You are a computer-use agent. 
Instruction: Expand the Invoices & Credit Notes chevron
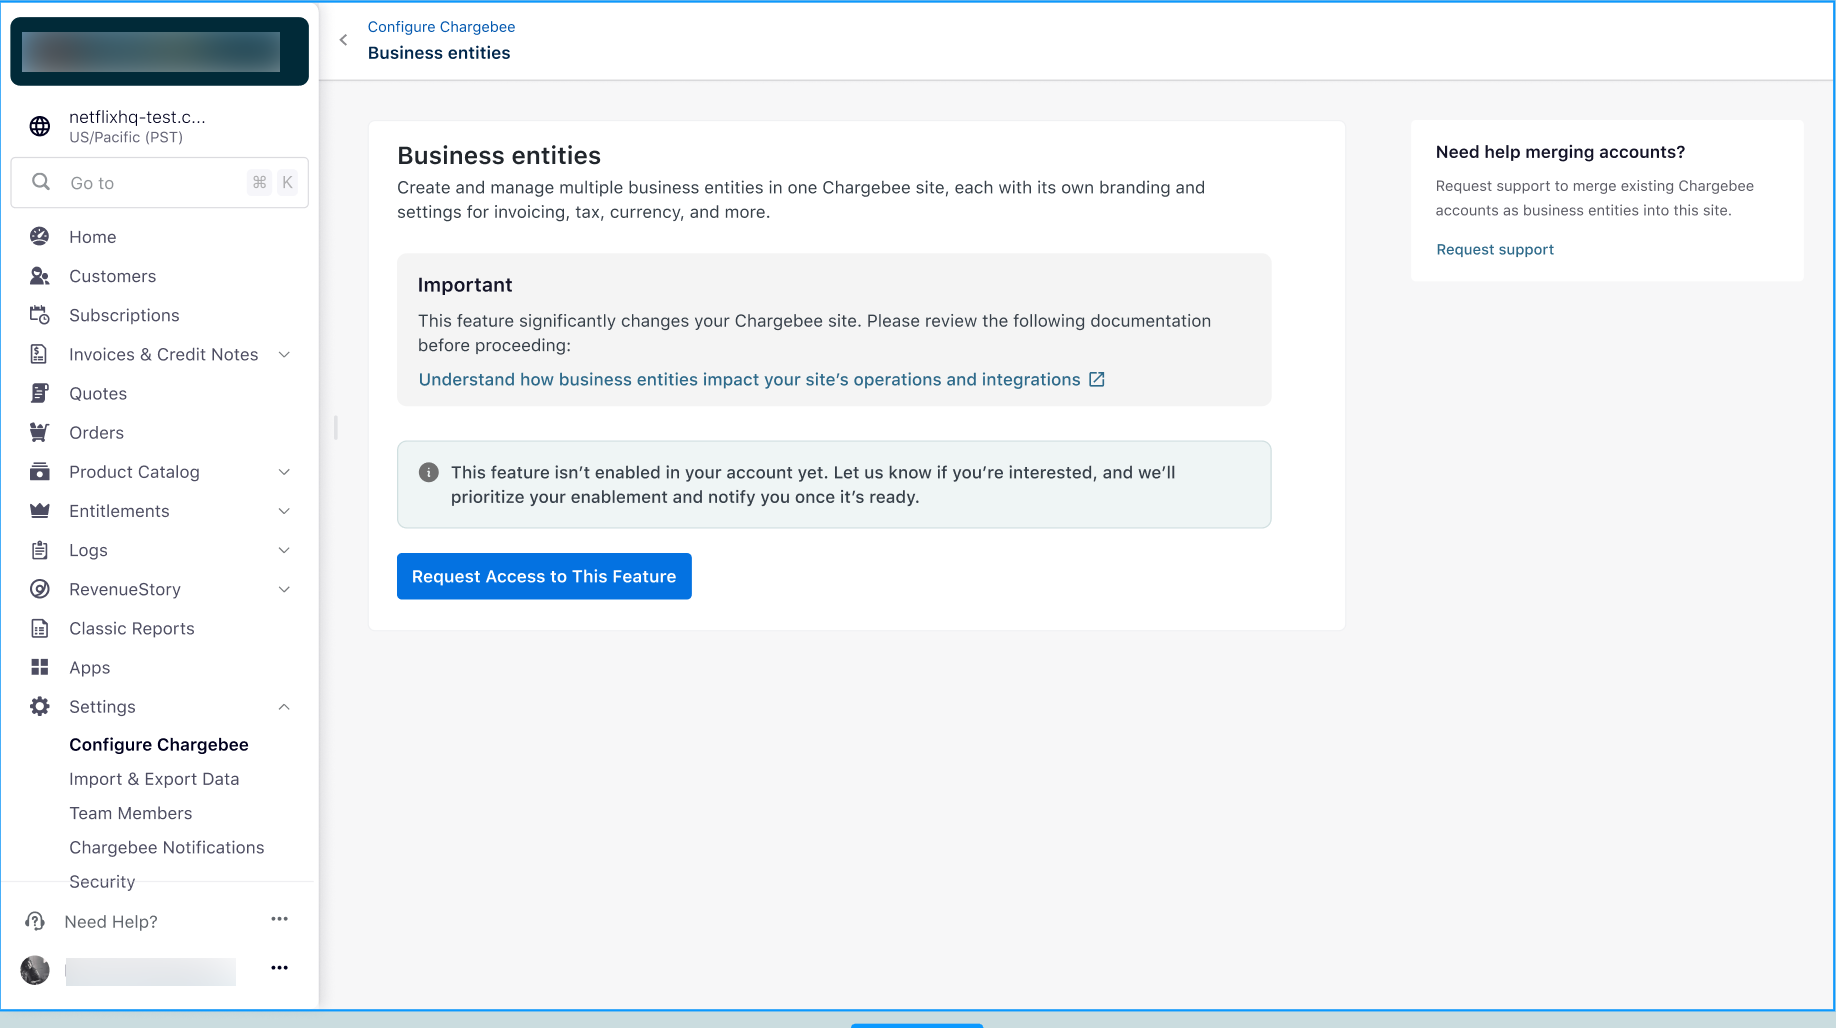coord(284,355)
